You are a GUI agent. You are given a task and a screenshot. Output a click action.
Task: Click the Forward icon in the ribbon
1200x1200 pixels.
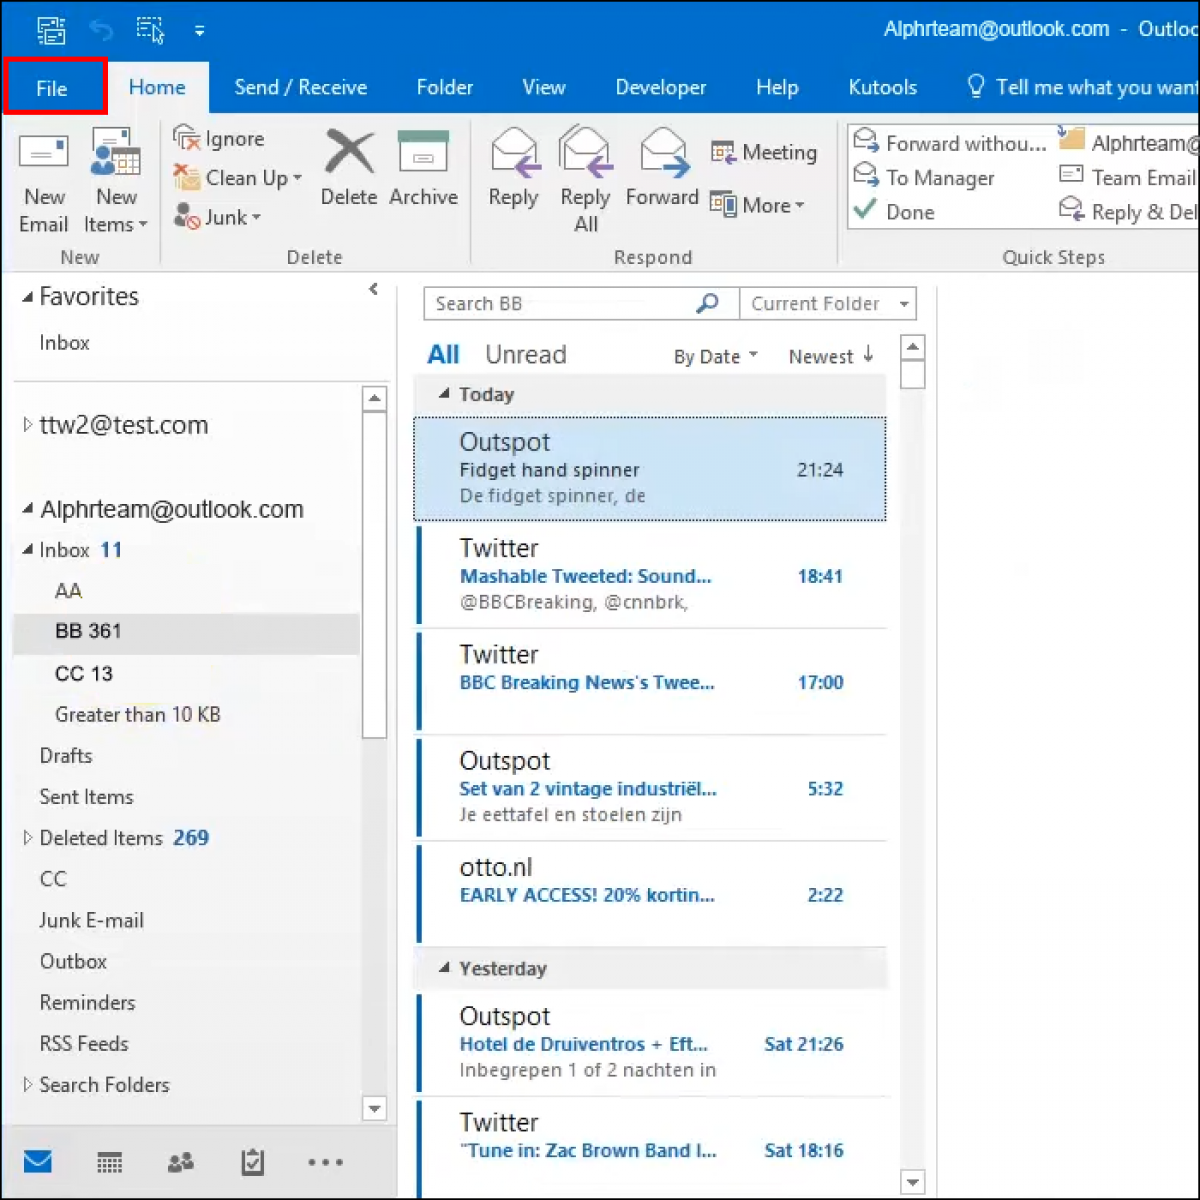pyautogui.click(x=661, y=170)
